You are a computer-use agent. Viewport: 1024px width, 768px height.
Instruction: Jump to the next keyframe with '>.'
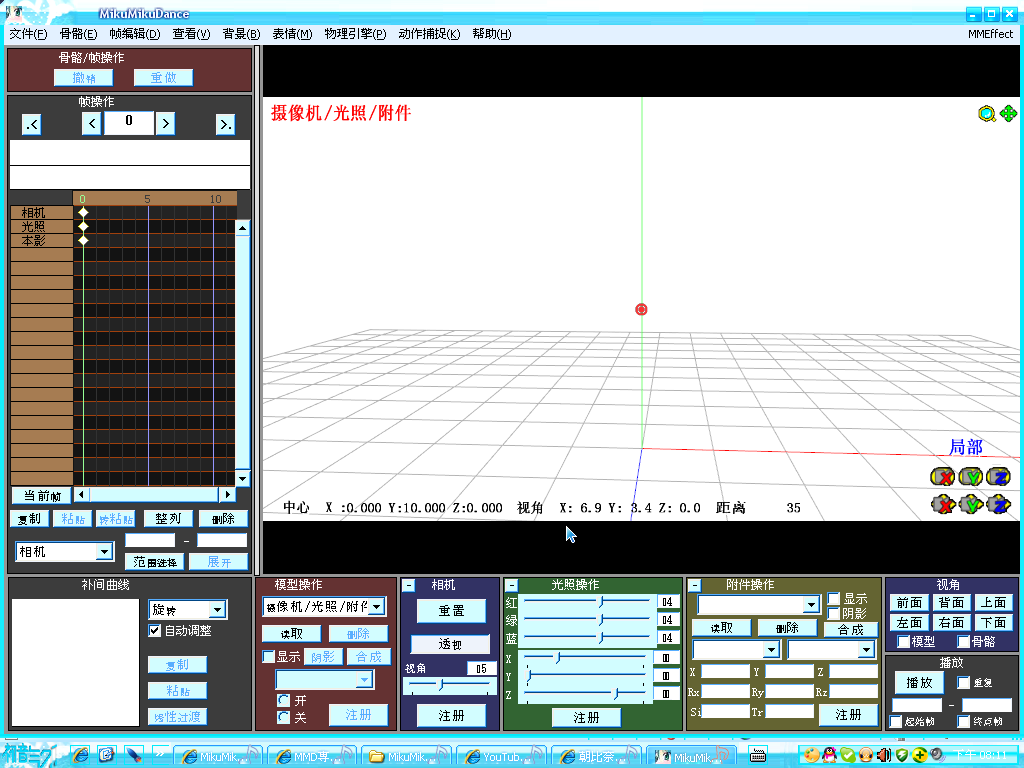pyautogui.click(x=225, y=123)
